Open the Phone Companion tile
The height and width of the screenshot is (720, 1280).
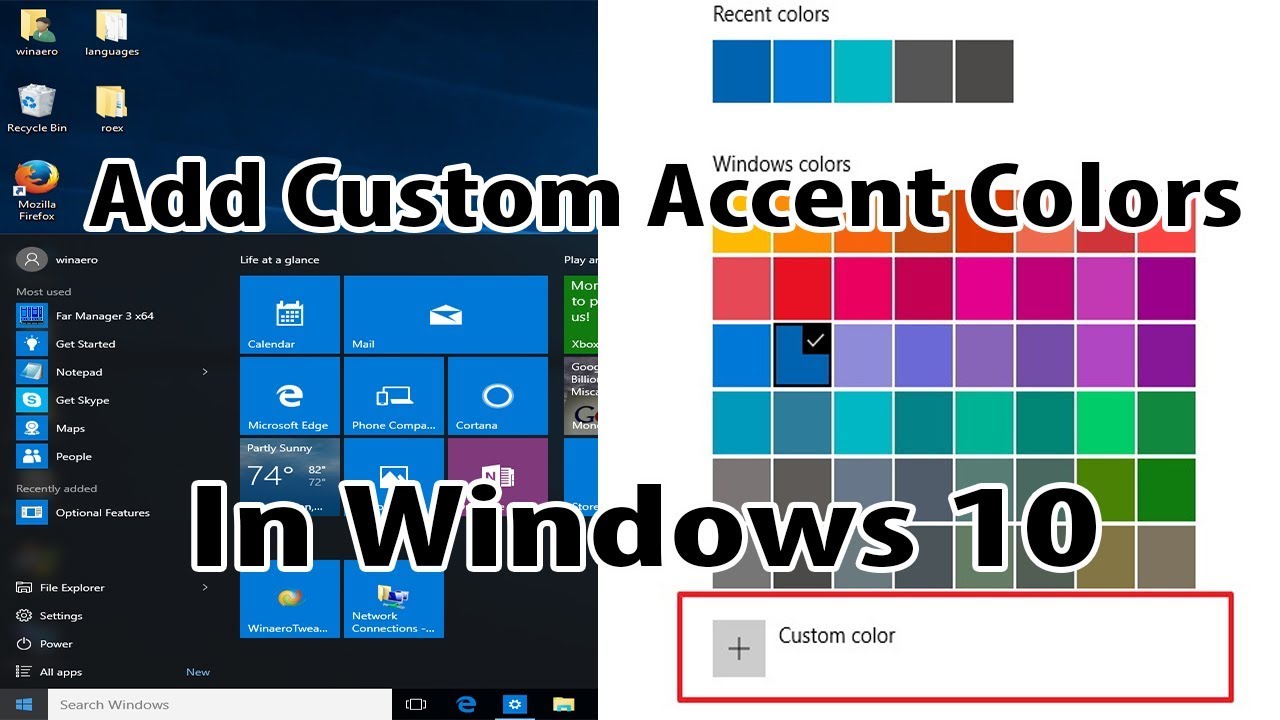(x=394, y=396)
